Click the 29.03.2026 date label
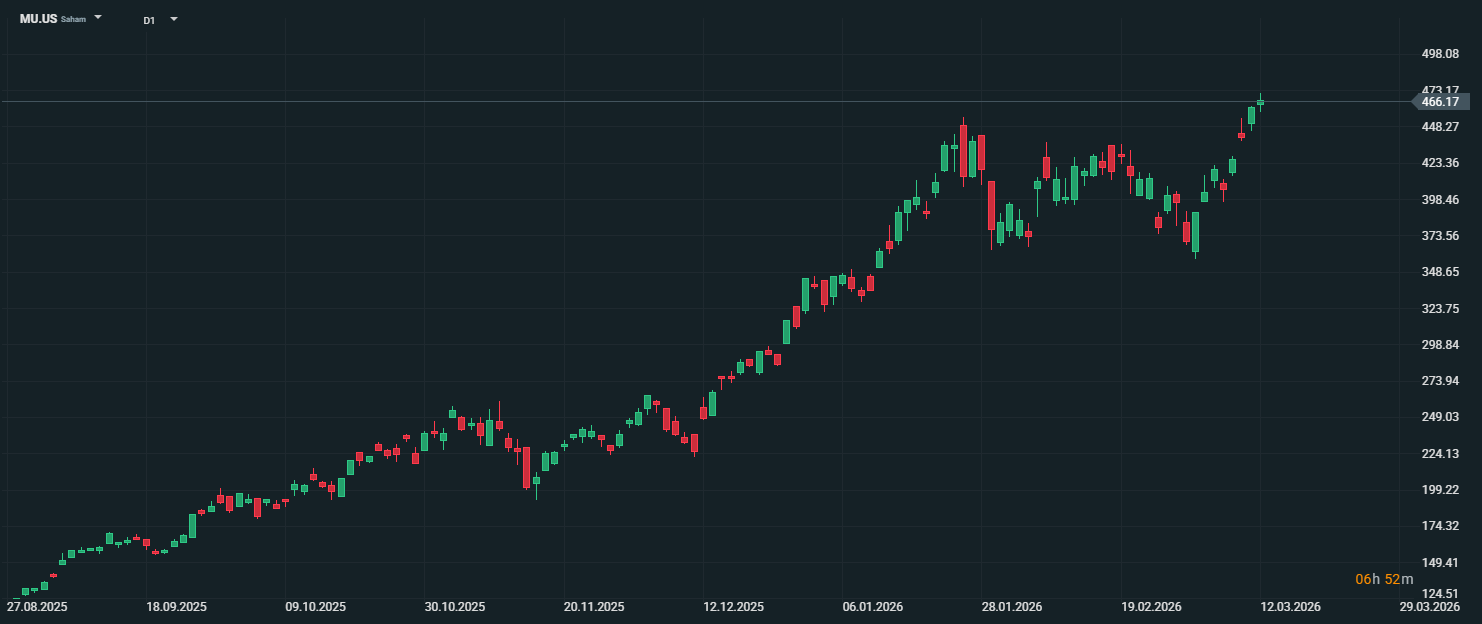 1429,607
